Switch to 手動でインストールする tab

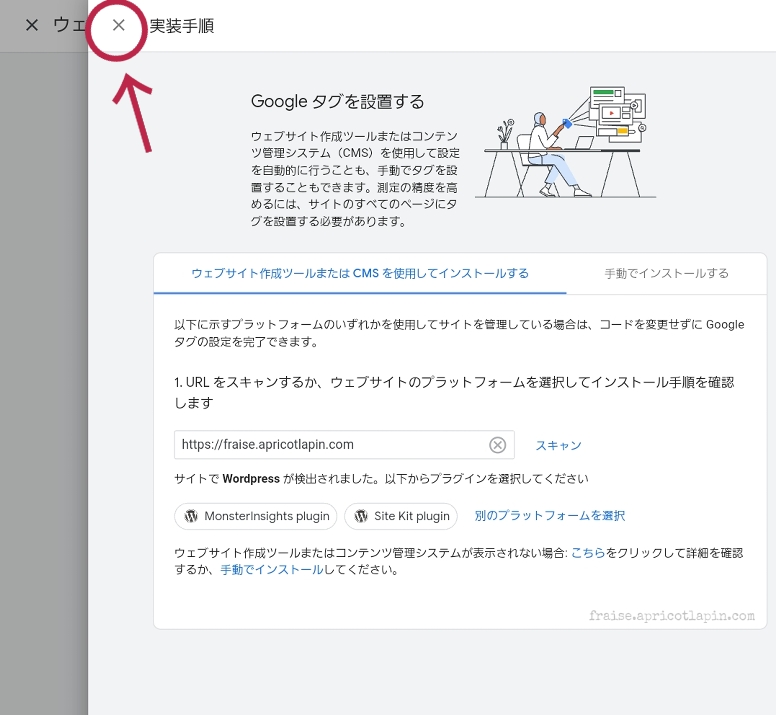click(666, 274)
